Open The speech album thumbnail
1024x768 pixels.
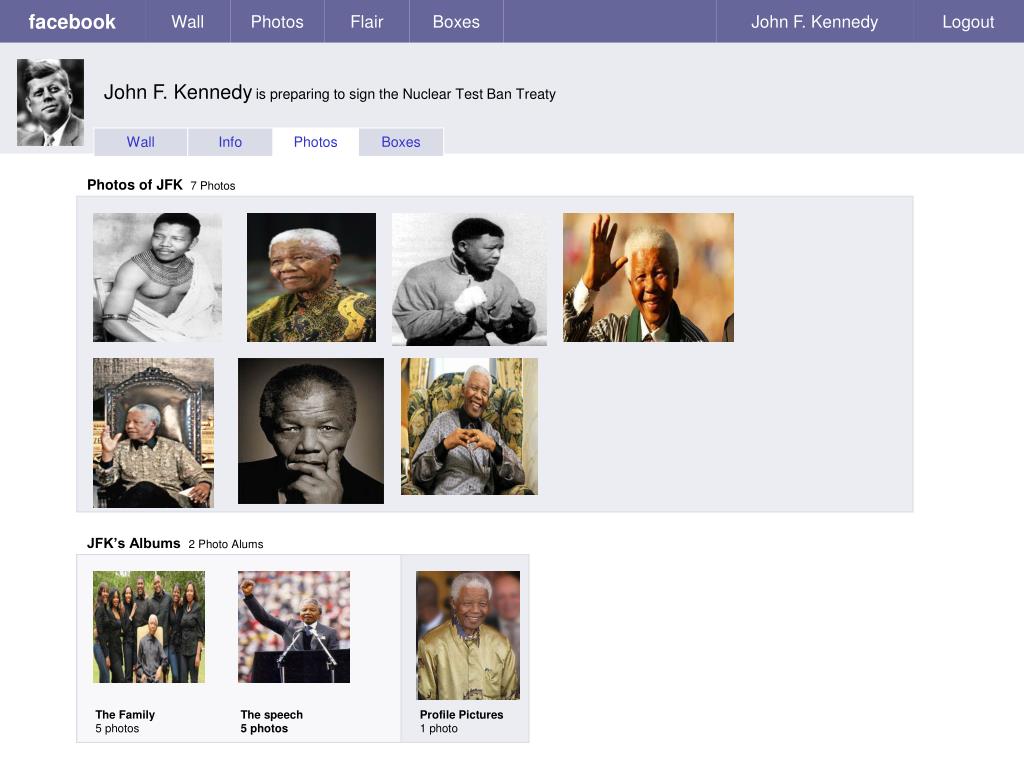coord(294,627)
